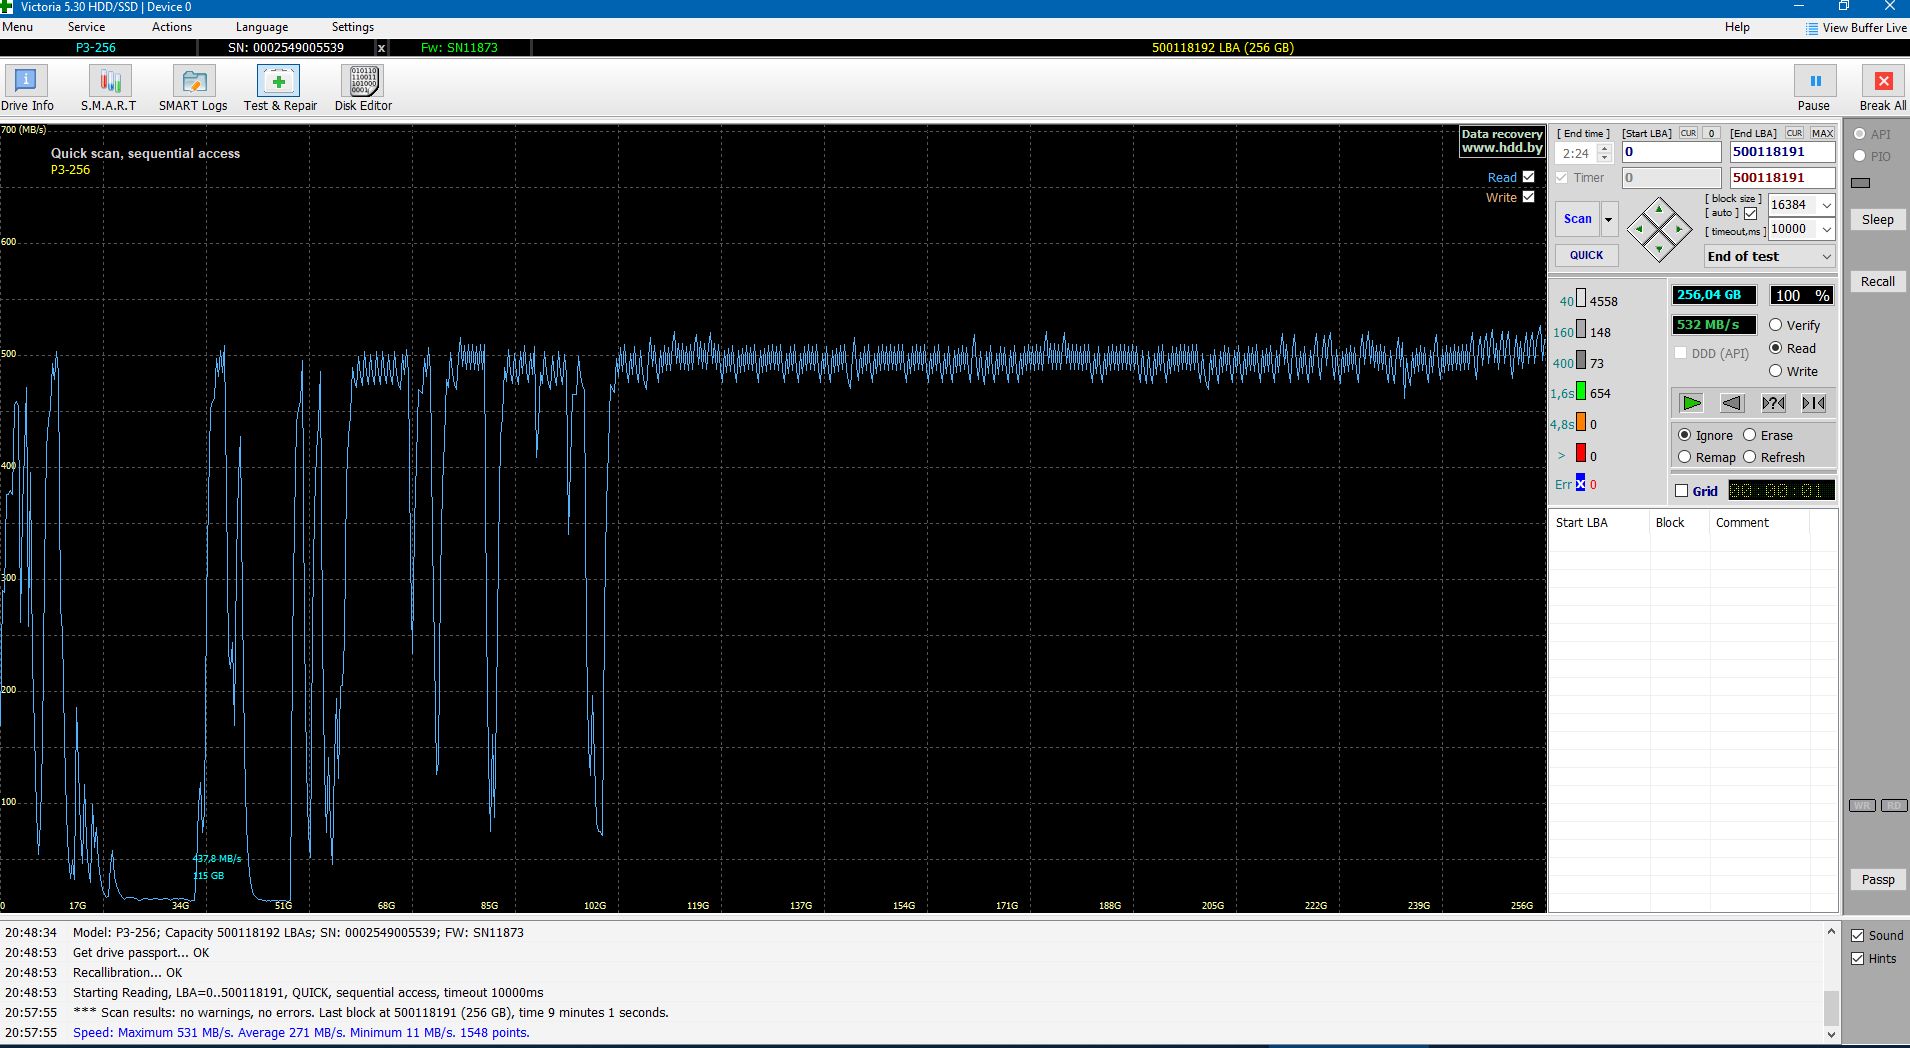
Task: Click the blue Err X indicator
Action: coord(1581,484)
